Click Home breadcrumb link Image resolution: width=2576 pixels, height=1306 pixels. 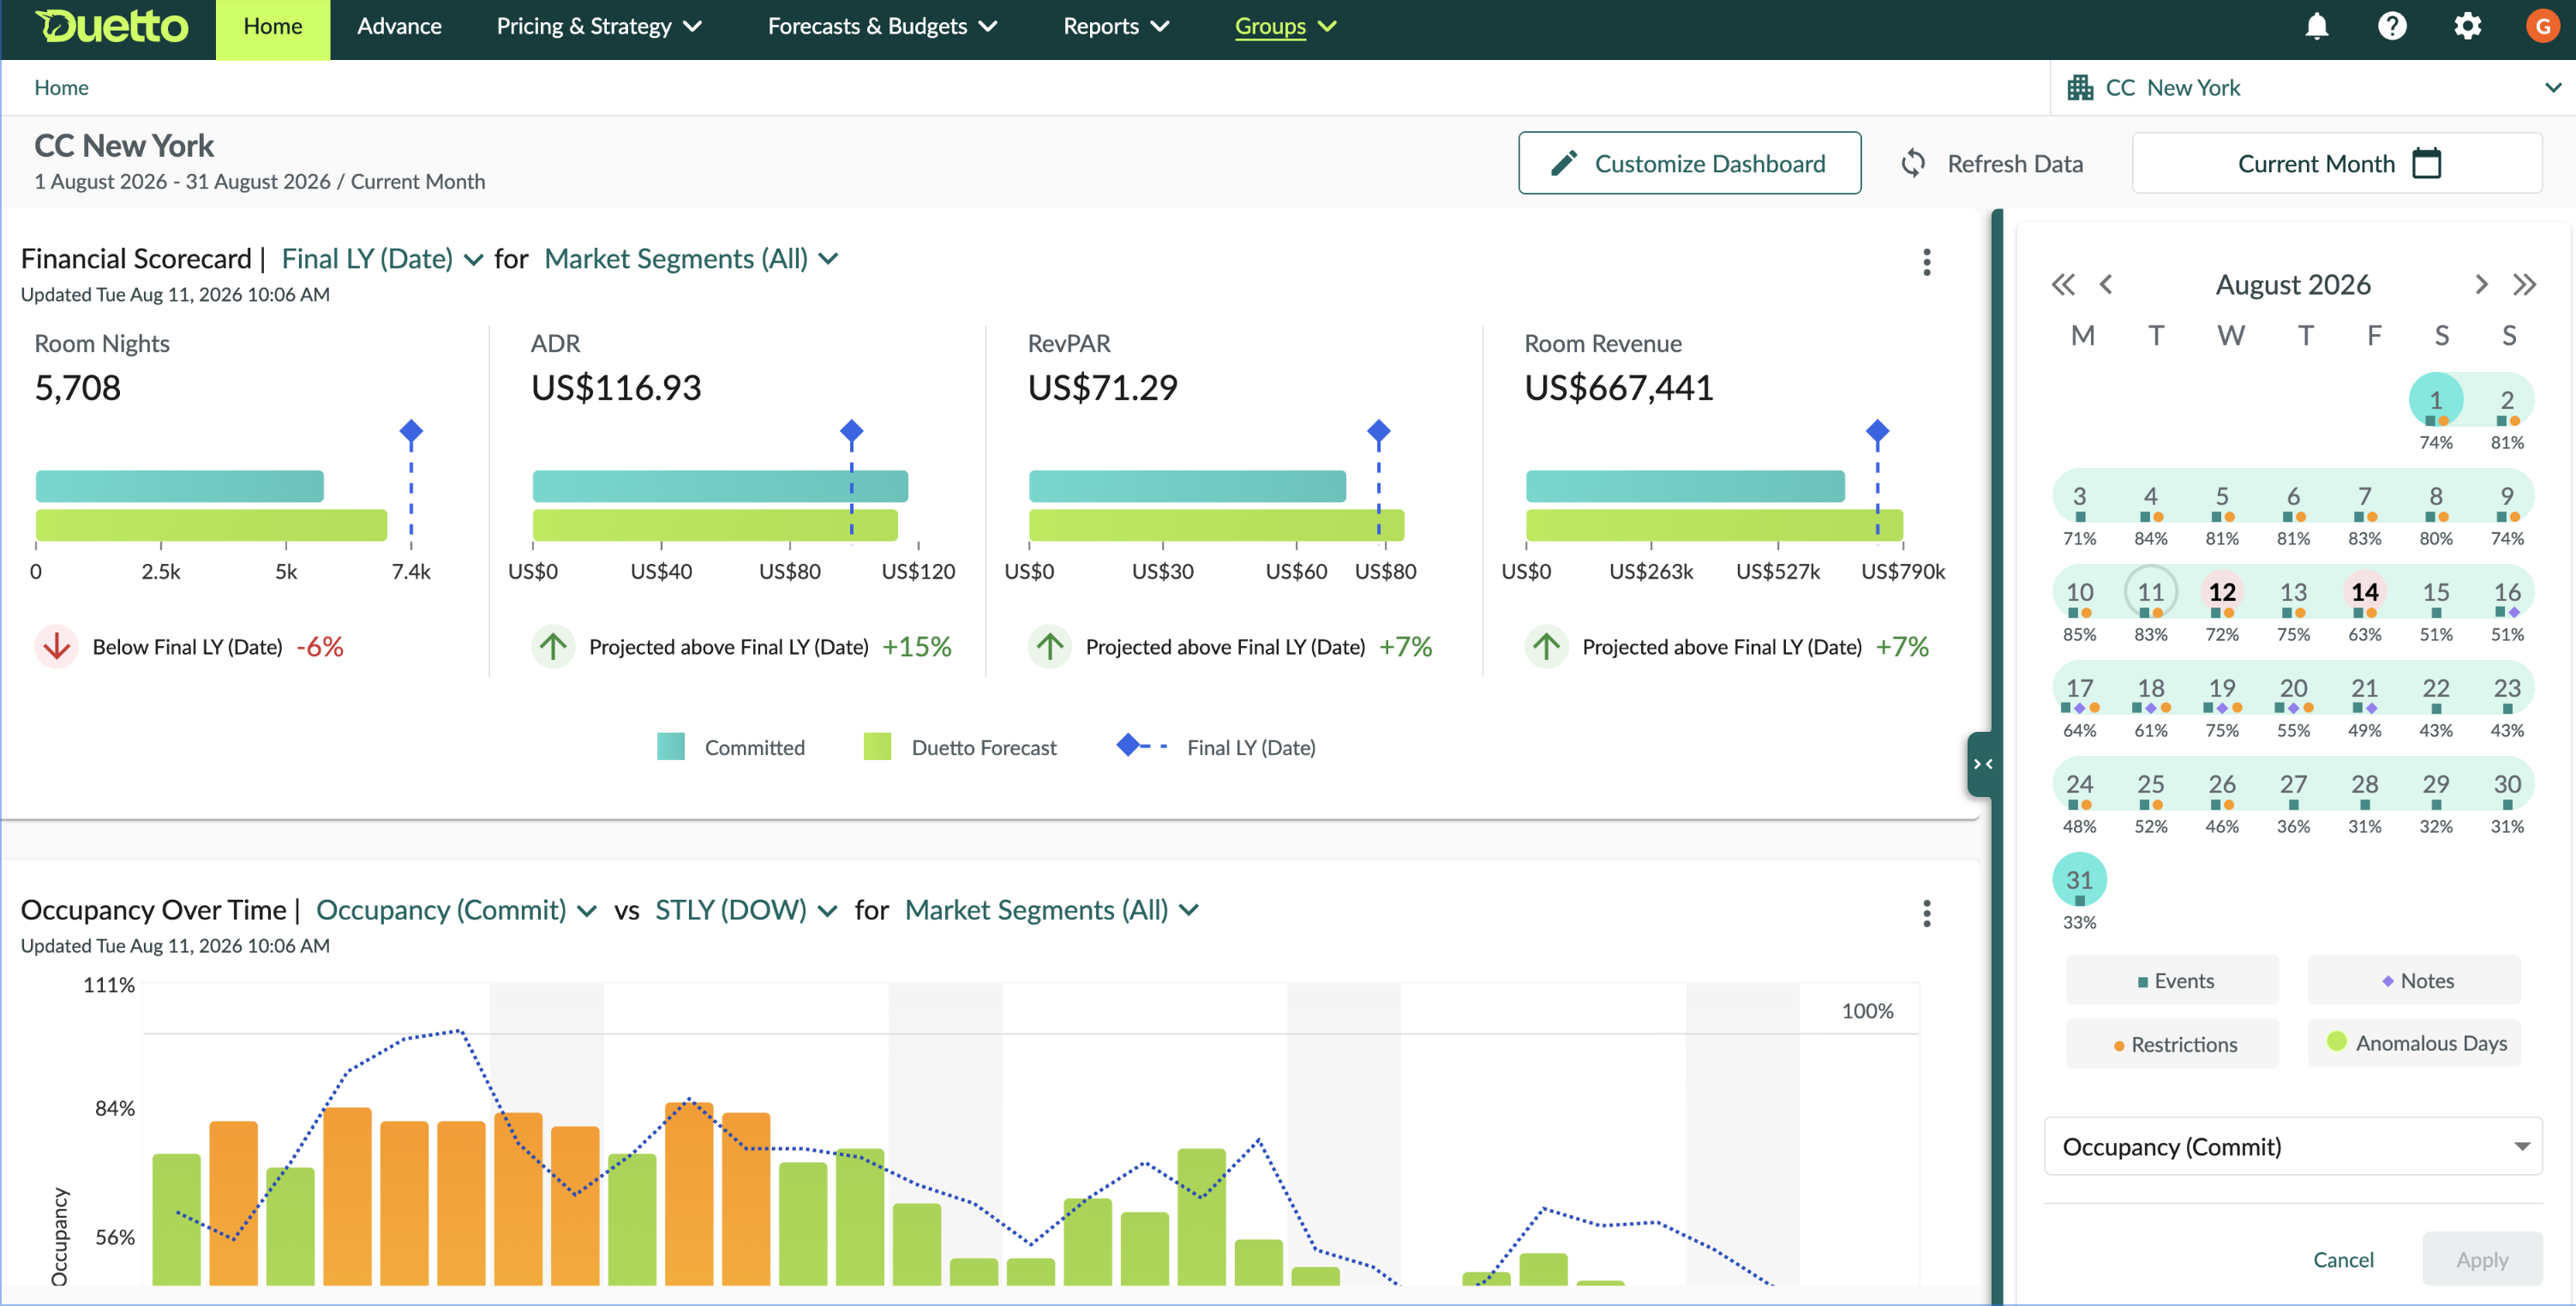tap(61, 88)
